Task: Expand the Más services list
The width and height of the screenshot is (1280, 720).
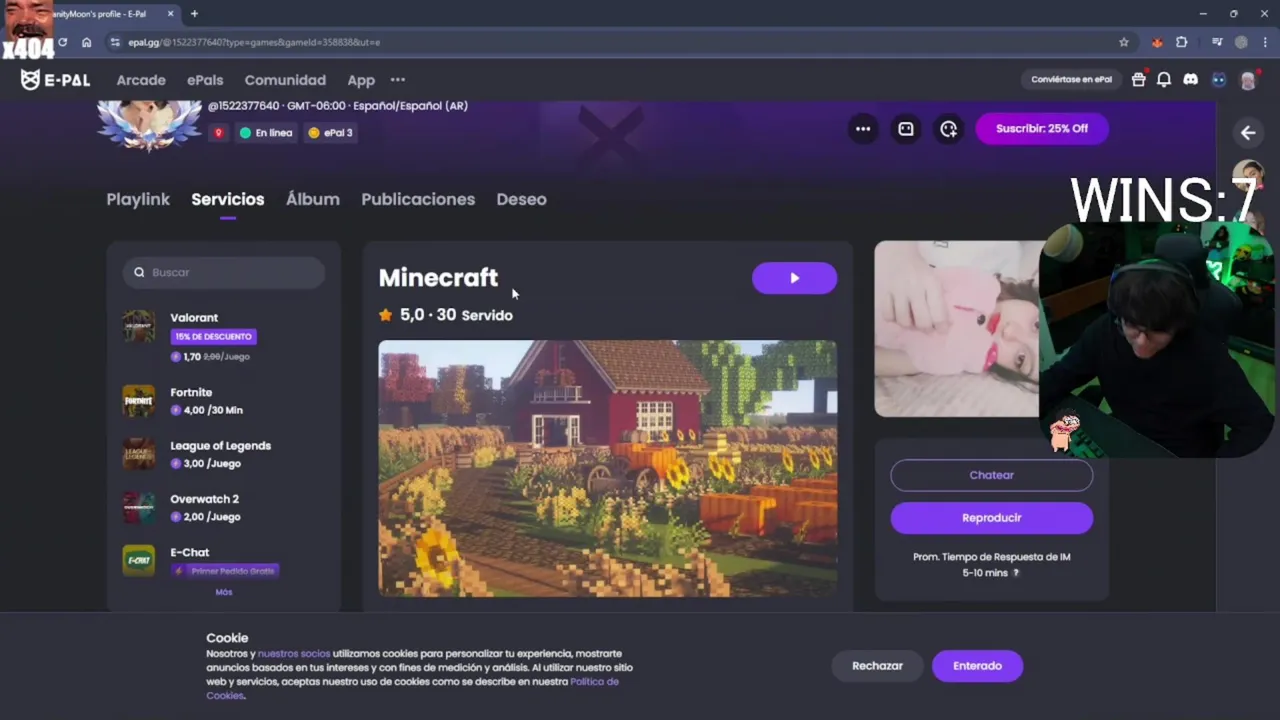Action: [224, 592]
